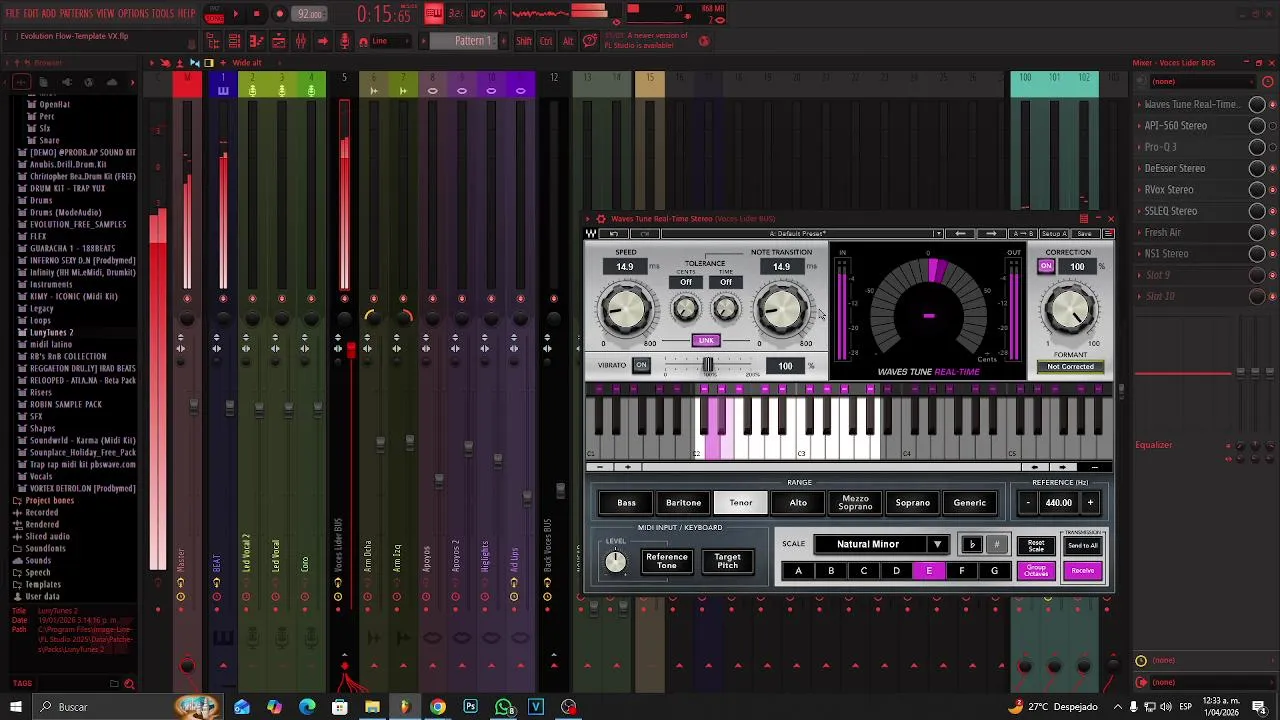
Task: Click the A to B copy button
Action: [1023, 233]
